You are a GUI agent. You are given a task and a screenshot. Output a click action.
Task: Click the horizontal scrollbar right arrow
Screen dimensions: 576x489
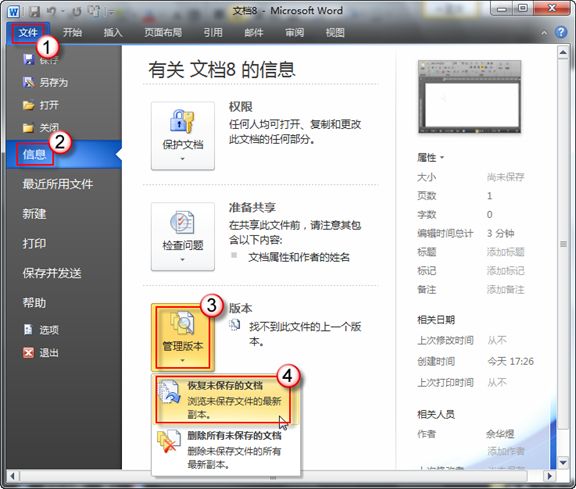[550, 476]
